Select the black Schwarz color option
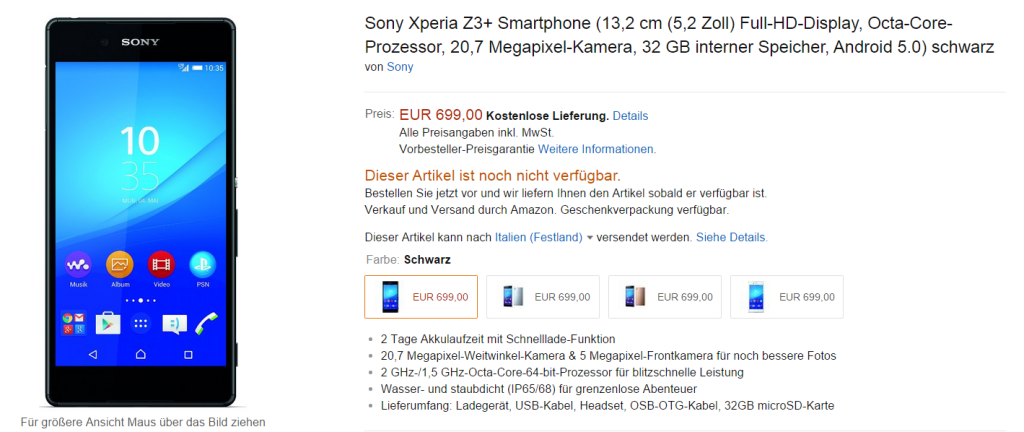This screenshot has width=1024, height=432. (421, 296)
